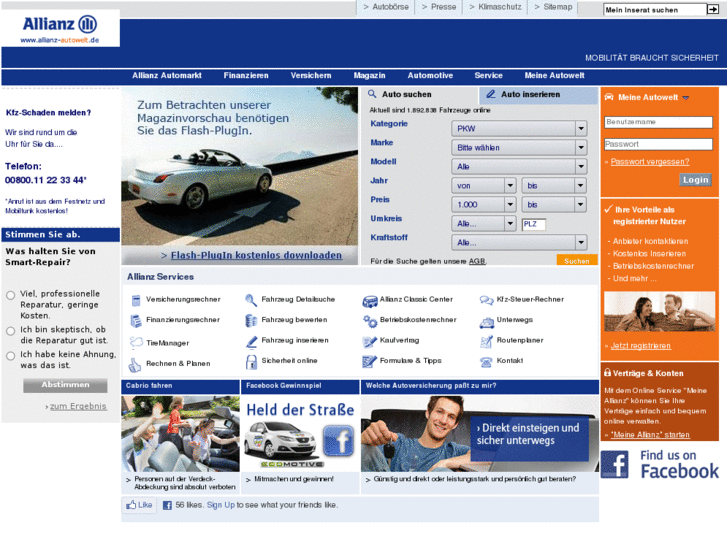727x545 pixels.
Task: Click the PLZ input field
Action: coord(534,224)
